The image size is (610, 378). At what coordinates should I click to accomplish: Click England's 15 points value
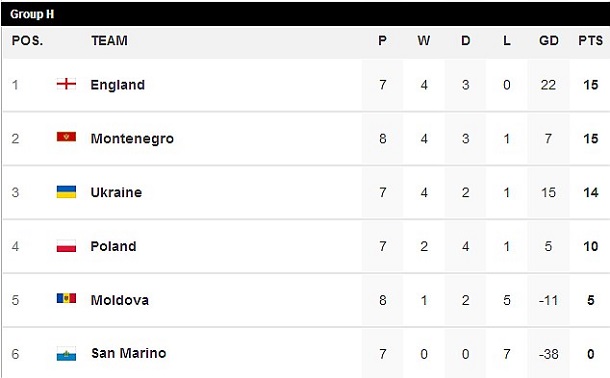[x=591, y=85]
